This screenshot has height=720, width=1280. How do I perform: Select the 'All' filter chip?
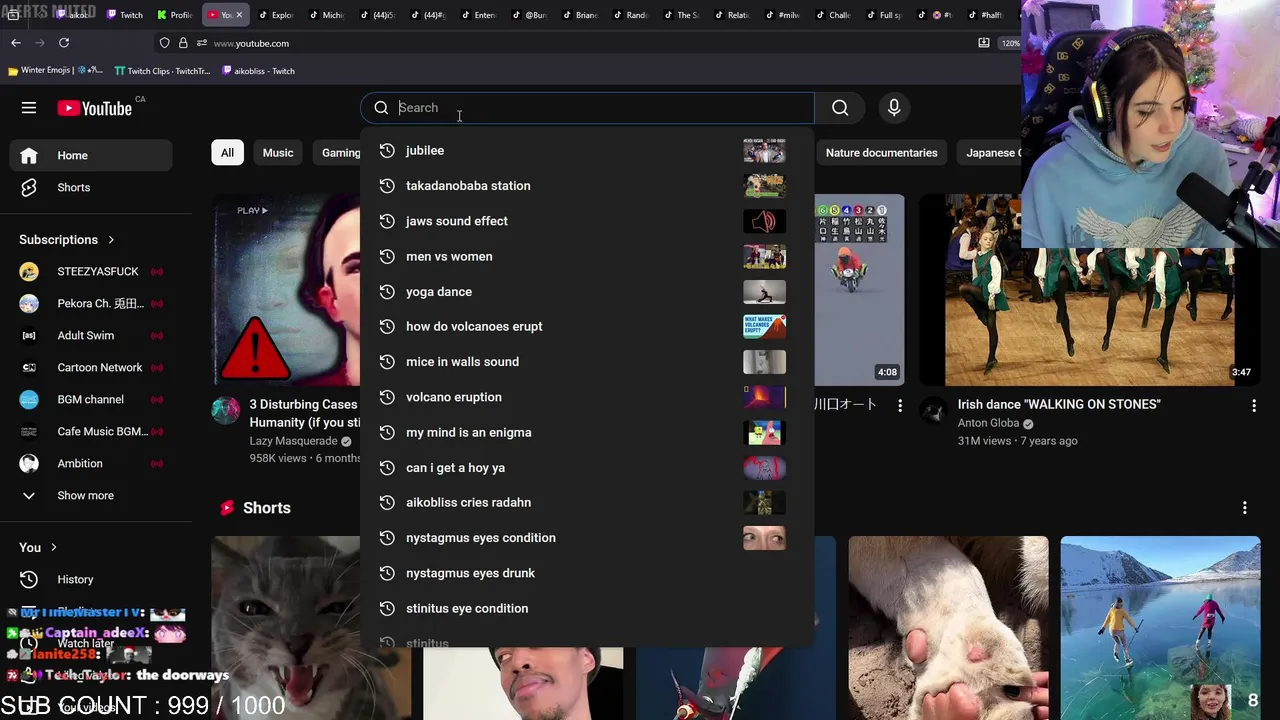(227, 153)
